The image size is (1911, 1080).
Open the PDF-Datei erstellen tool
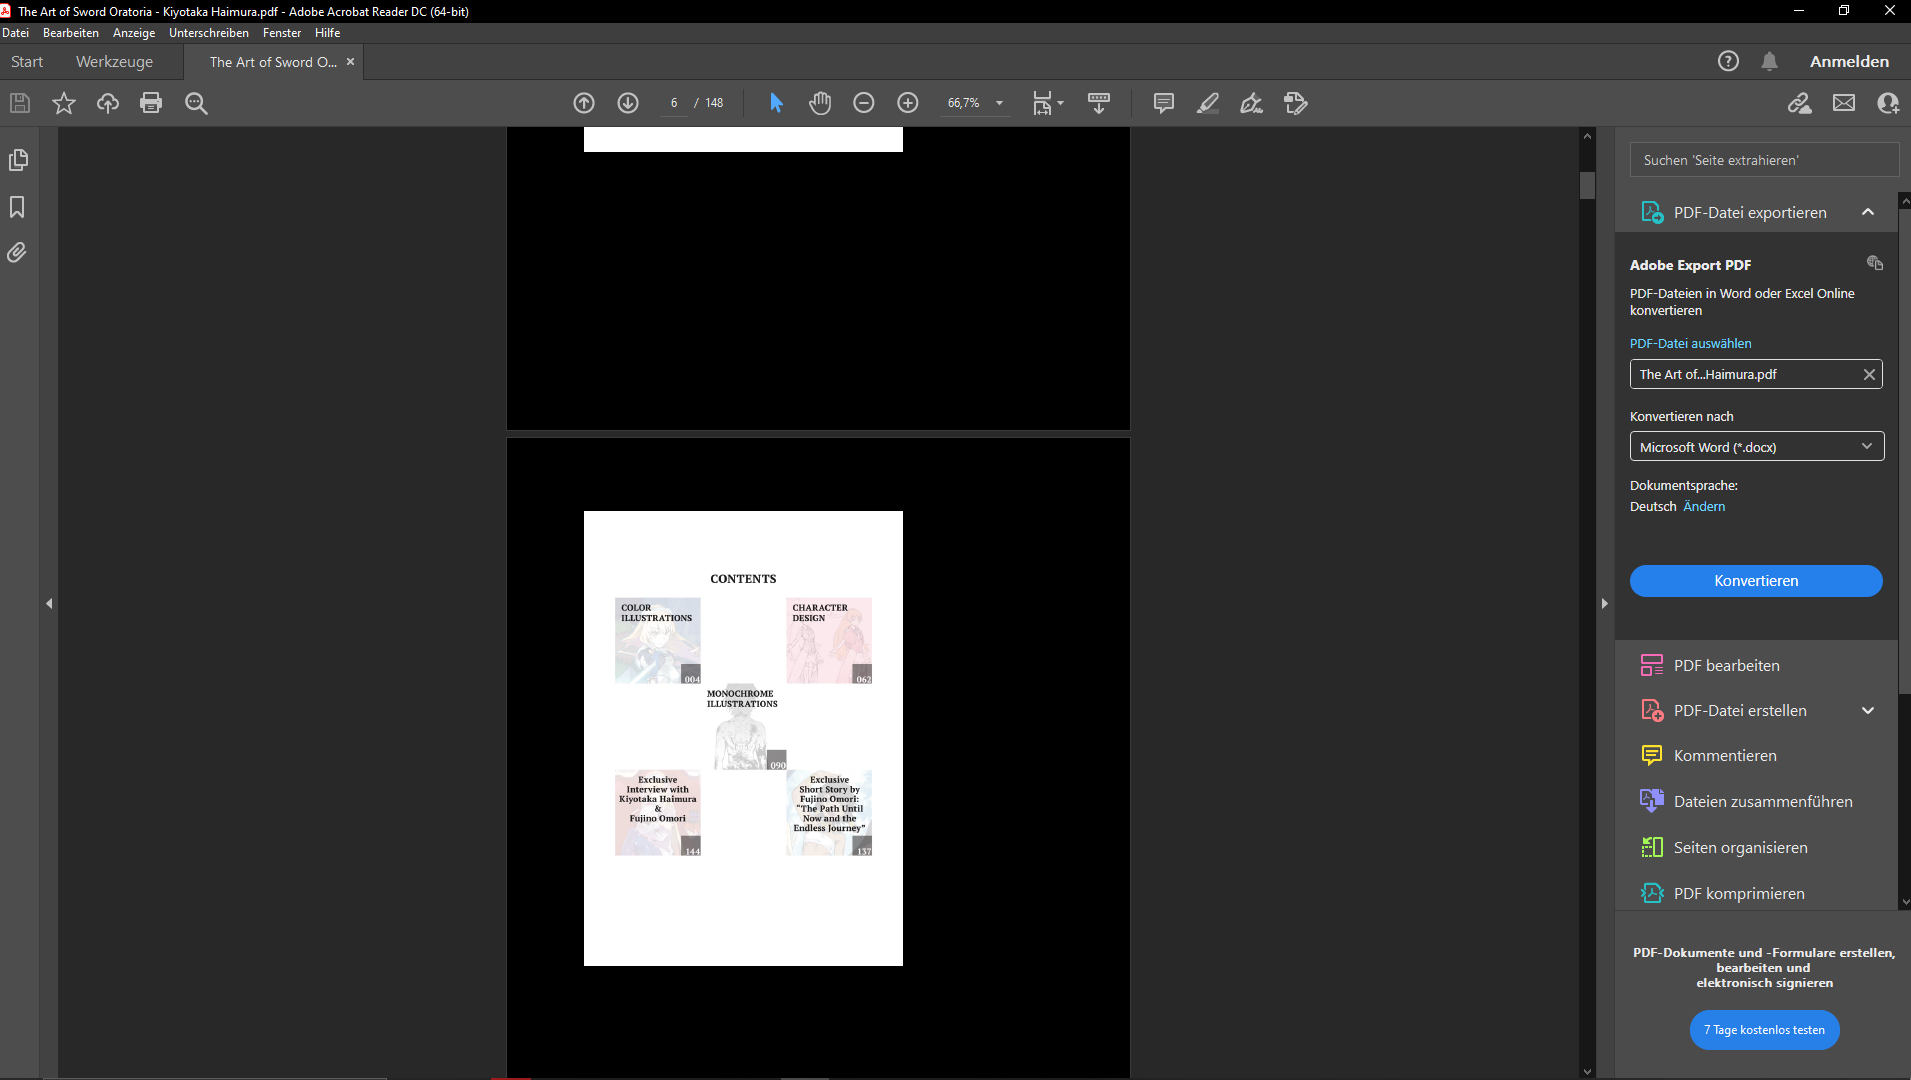click(1739, 710)
